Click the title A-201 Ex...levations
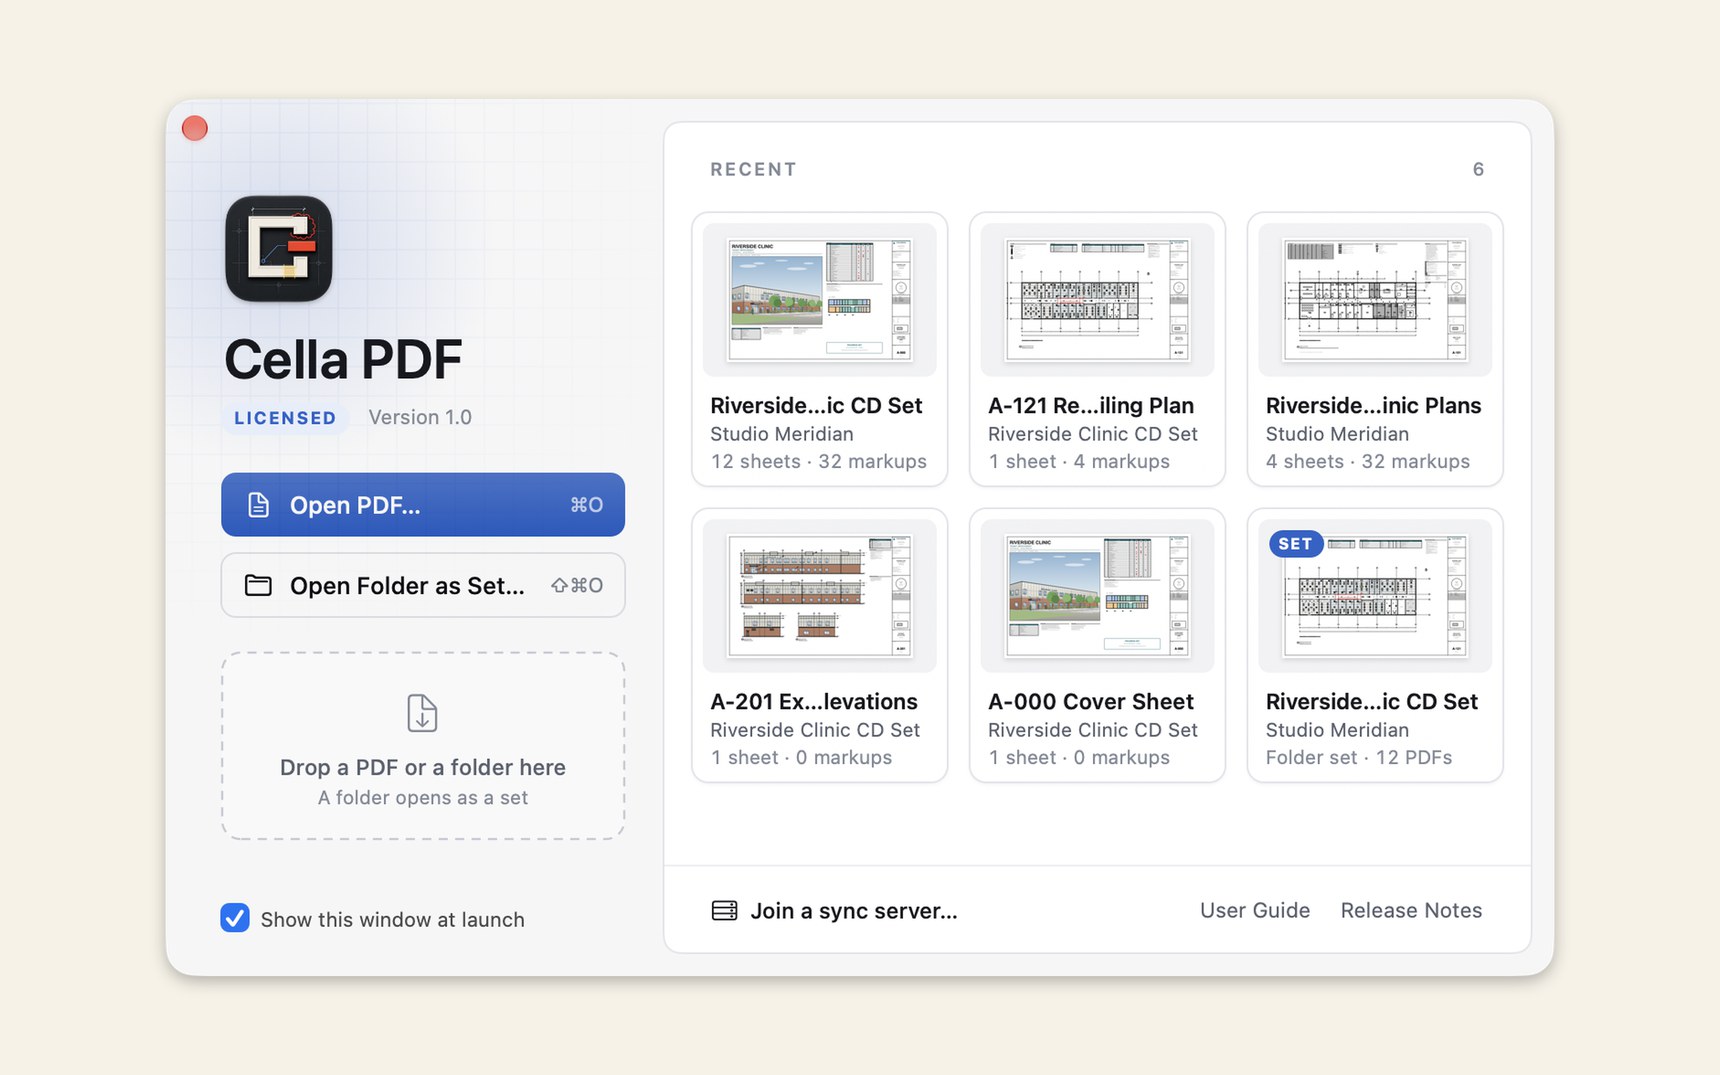 (814, 702)
